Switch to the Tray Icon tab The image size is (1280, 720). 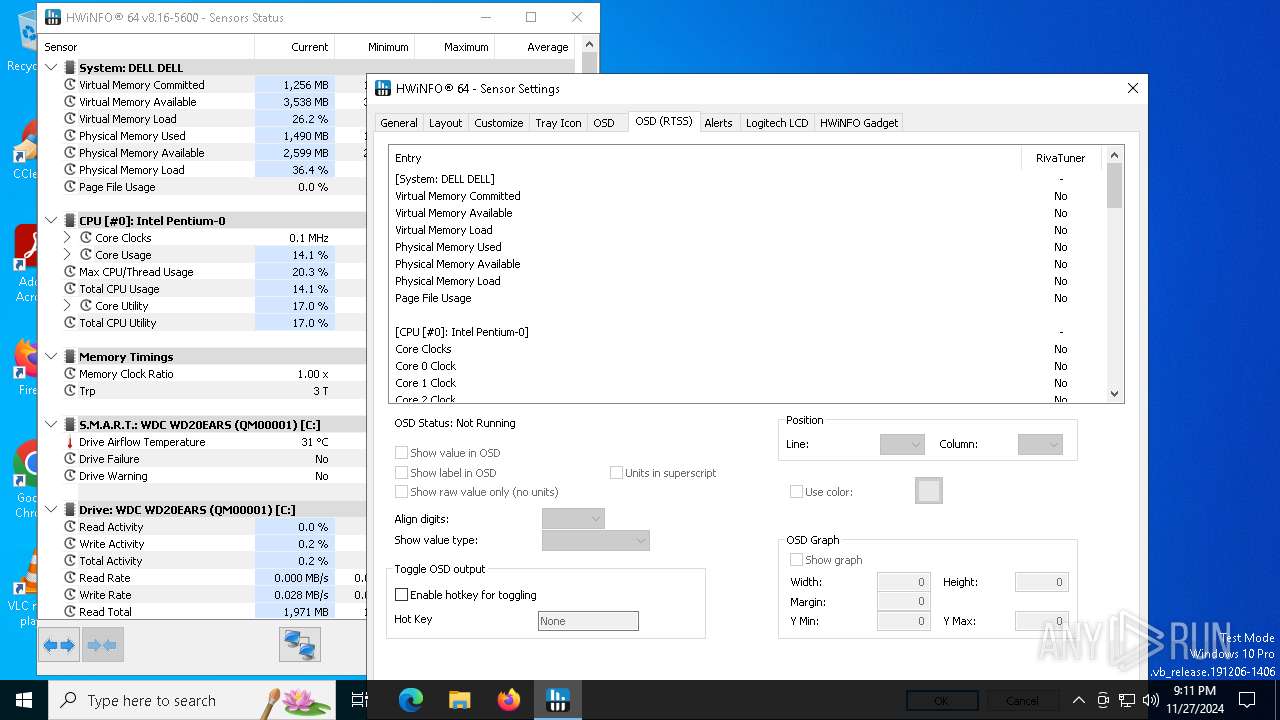click(558, 123)
